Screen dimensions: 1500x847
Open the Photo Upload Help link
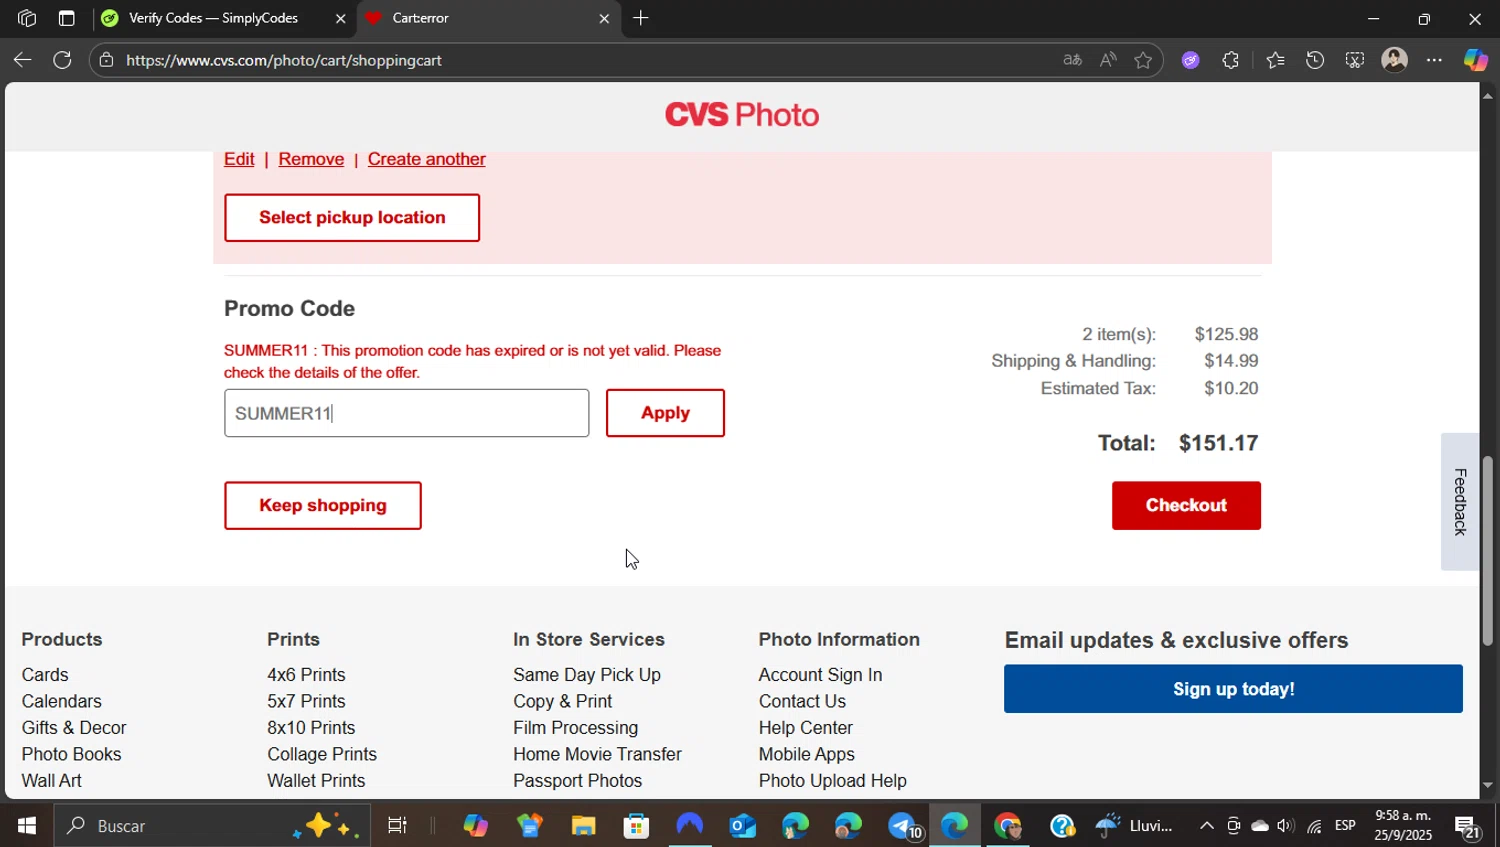[x=833, y=781]
